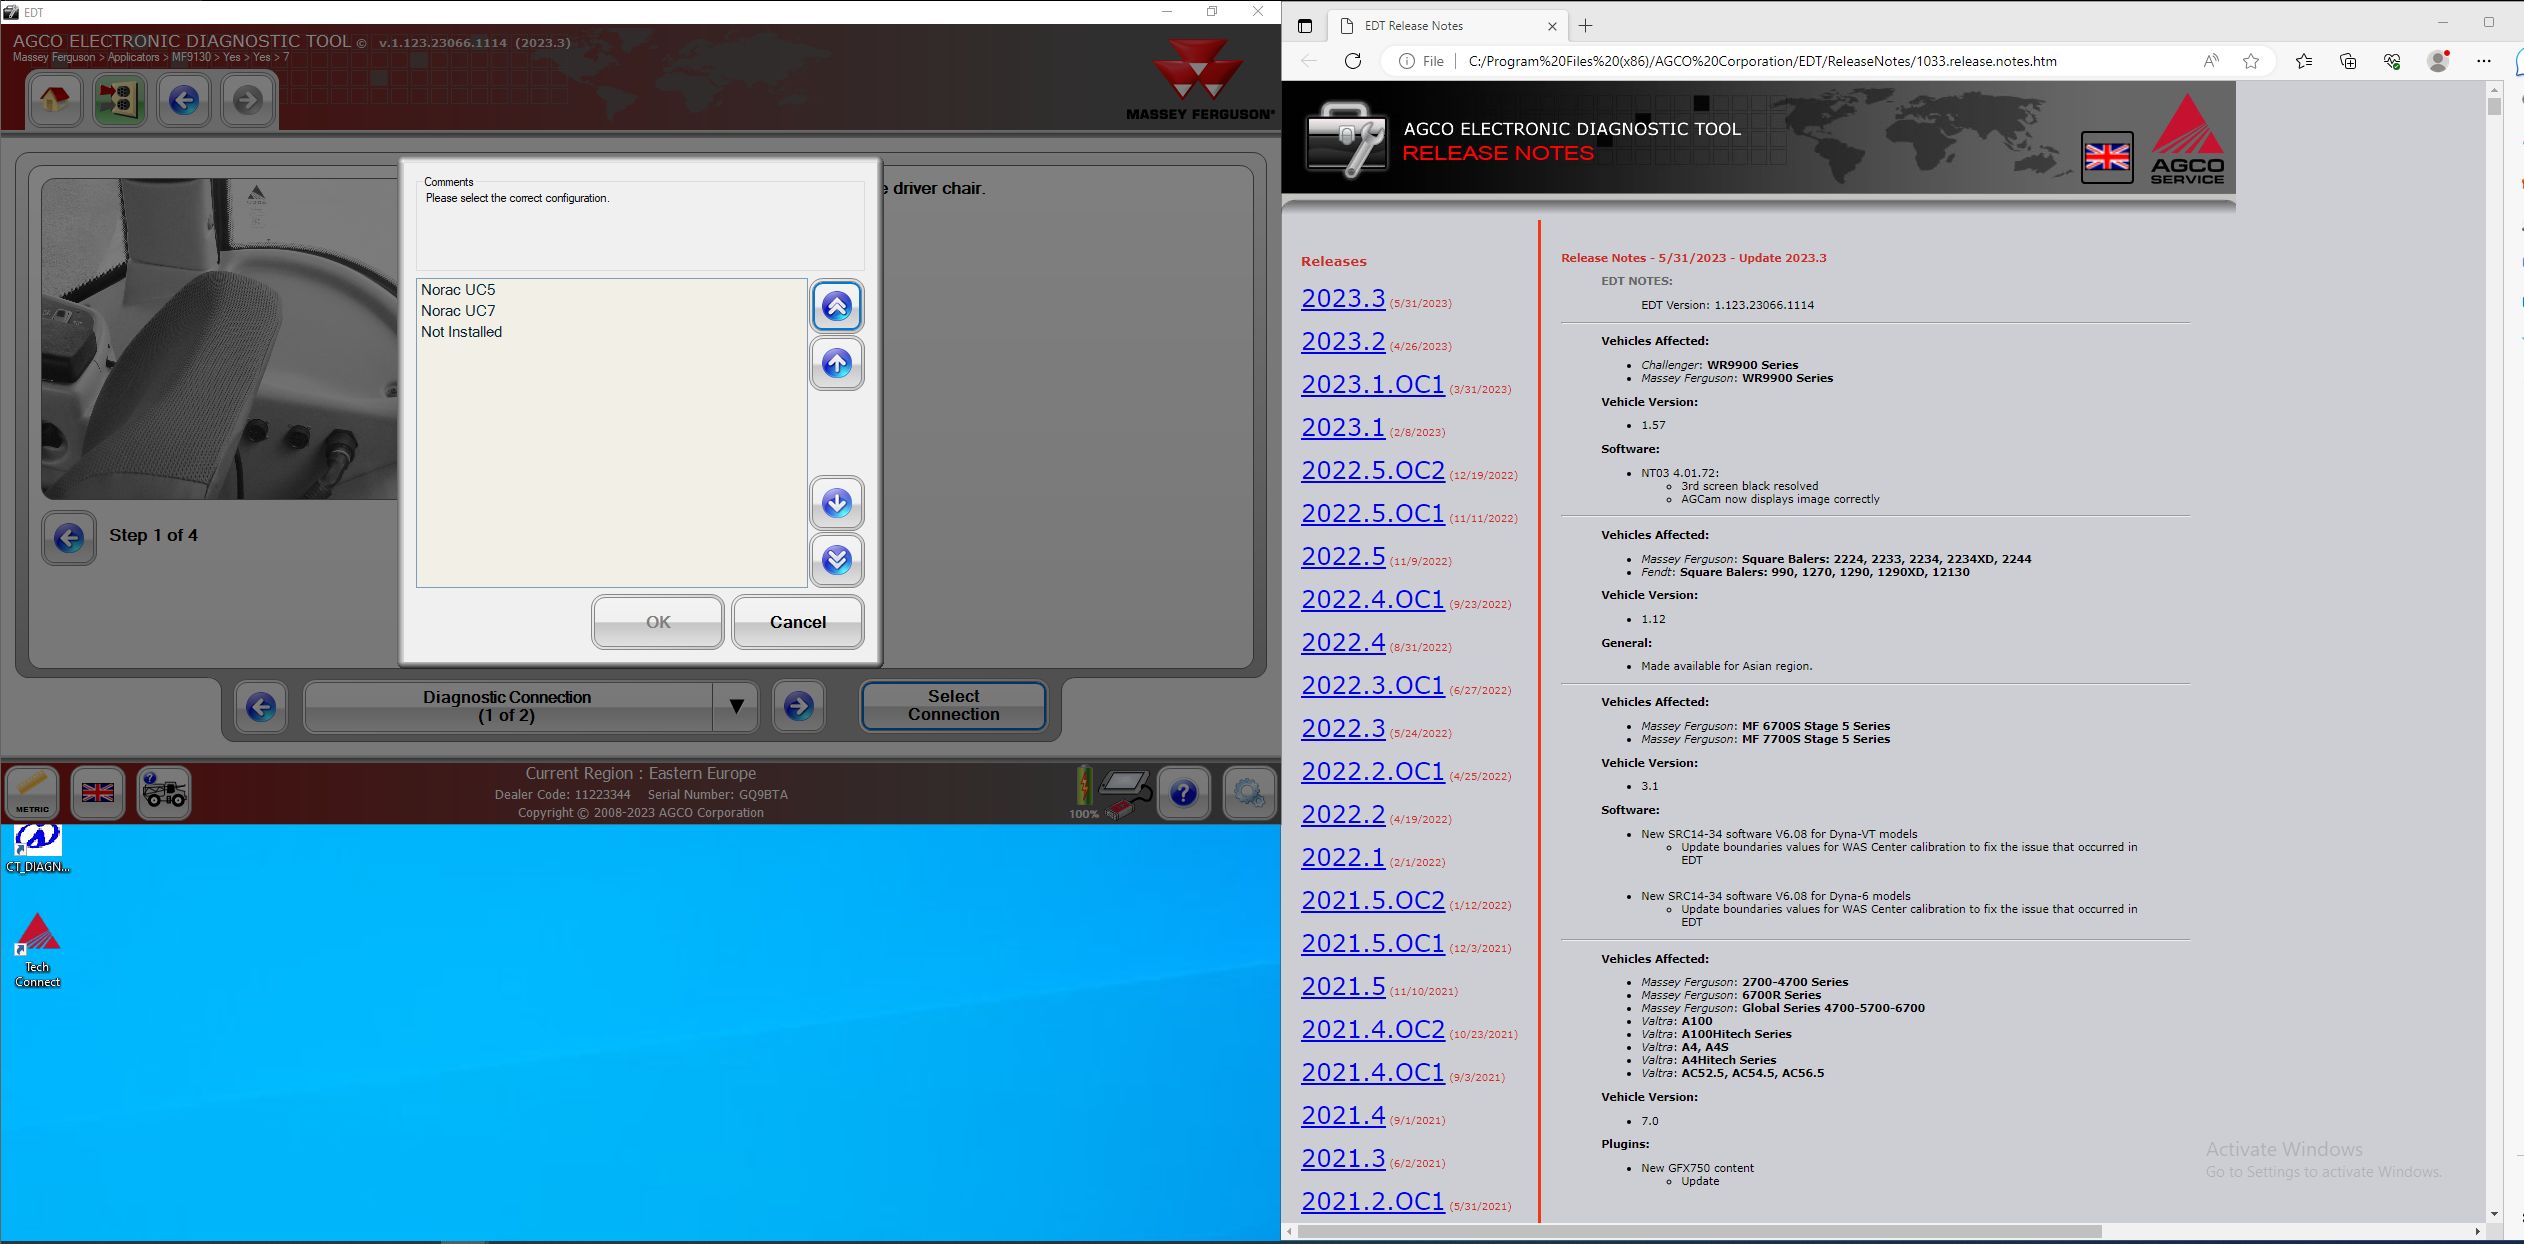Image resolution: width=2524 pixels, height=1244 pixels.
Task: Open the Diagnostic Connection dropdown arrow
Action: [x=737, y=706]
